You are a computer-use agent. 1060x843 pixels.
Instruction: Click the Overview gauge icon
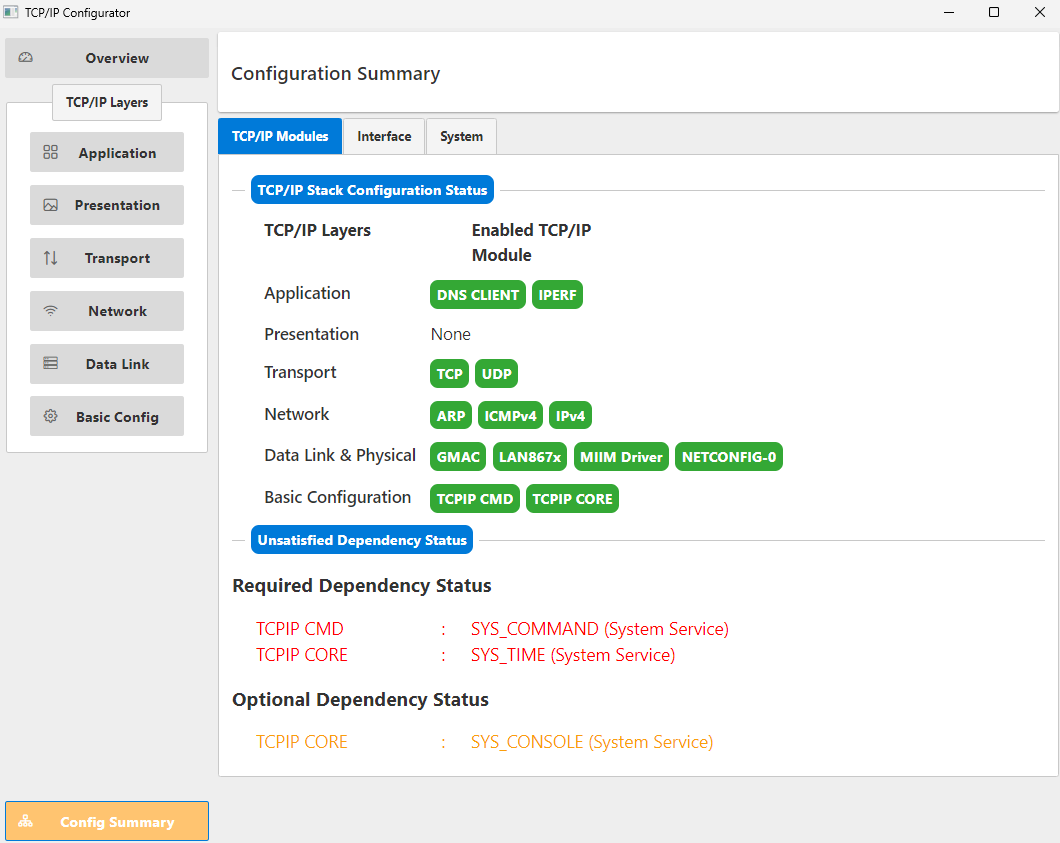26,58
